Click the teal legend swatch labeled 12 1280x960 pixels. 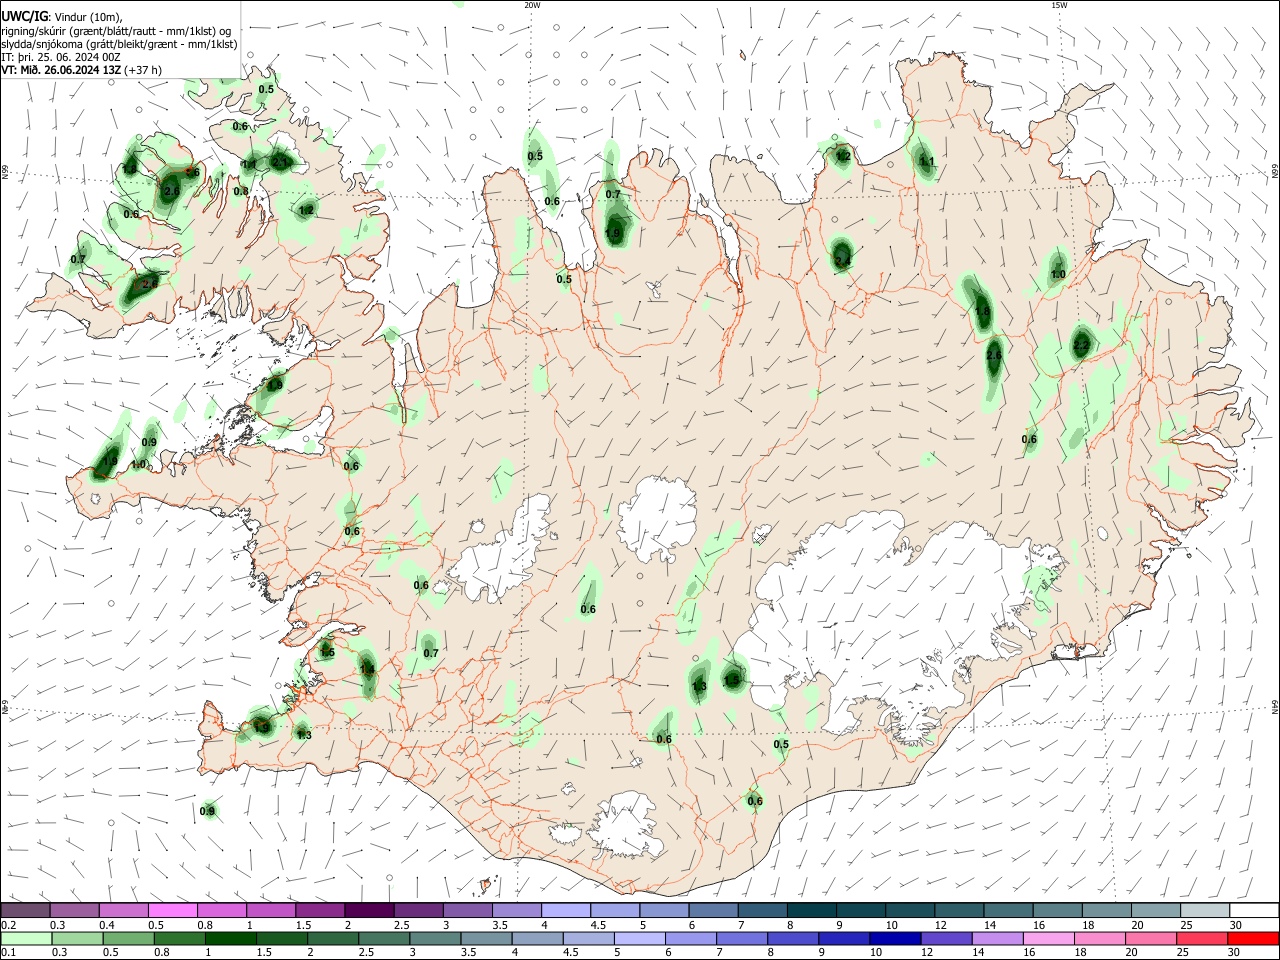click(x=957, y=910)
